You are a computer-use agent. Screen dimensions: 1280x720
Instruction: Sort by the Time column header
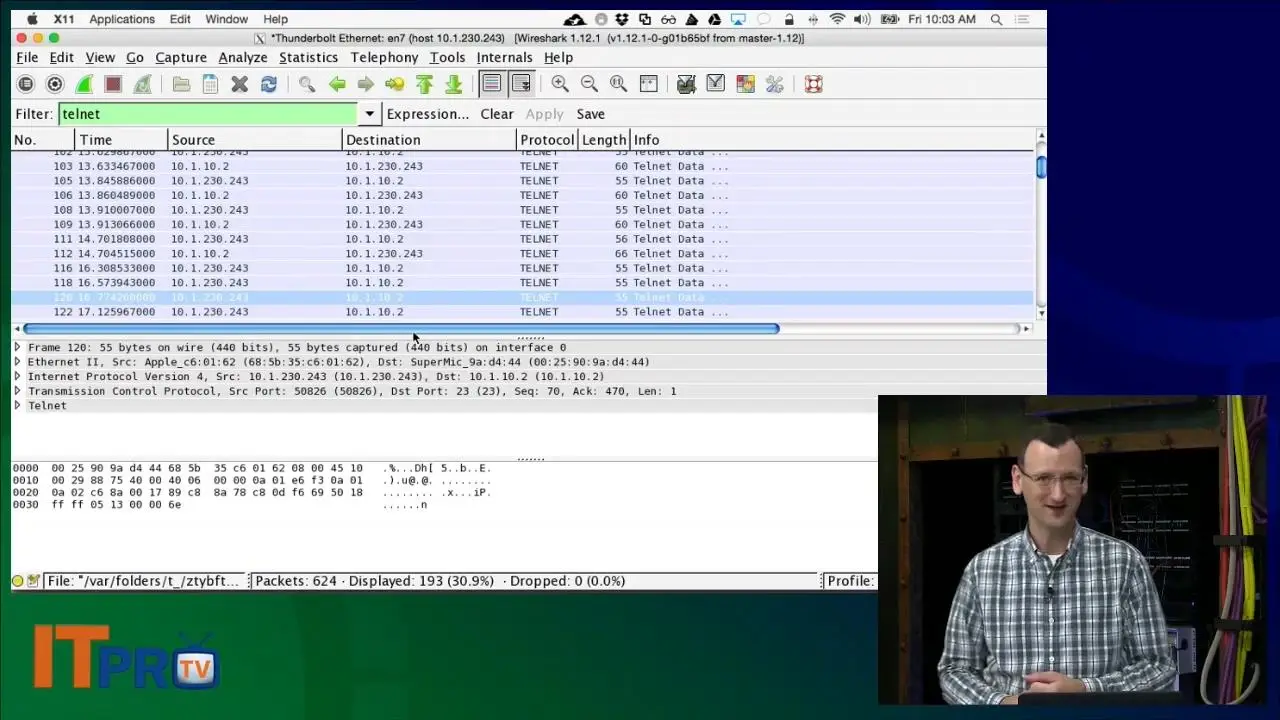pyautogui.click(x=121, y=140)
